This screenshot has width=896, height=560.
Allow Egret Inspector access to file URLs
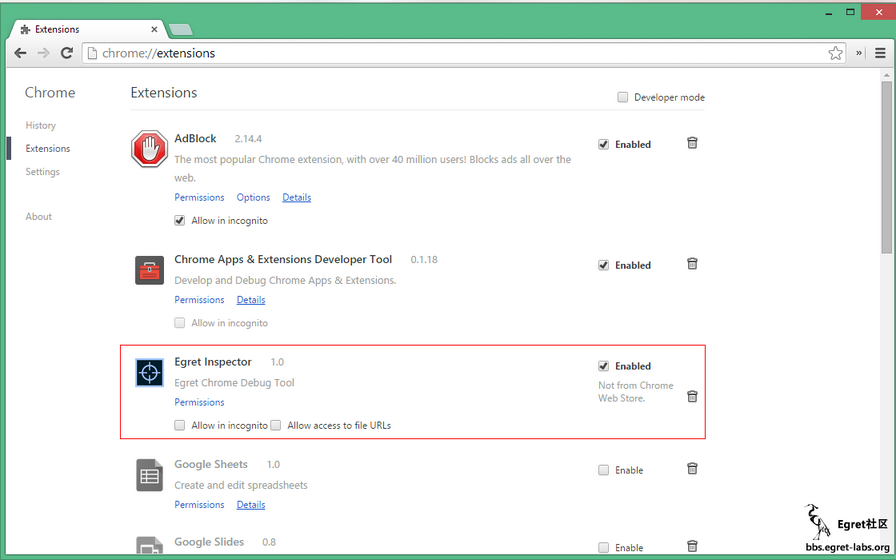click(x=276, y=425)
